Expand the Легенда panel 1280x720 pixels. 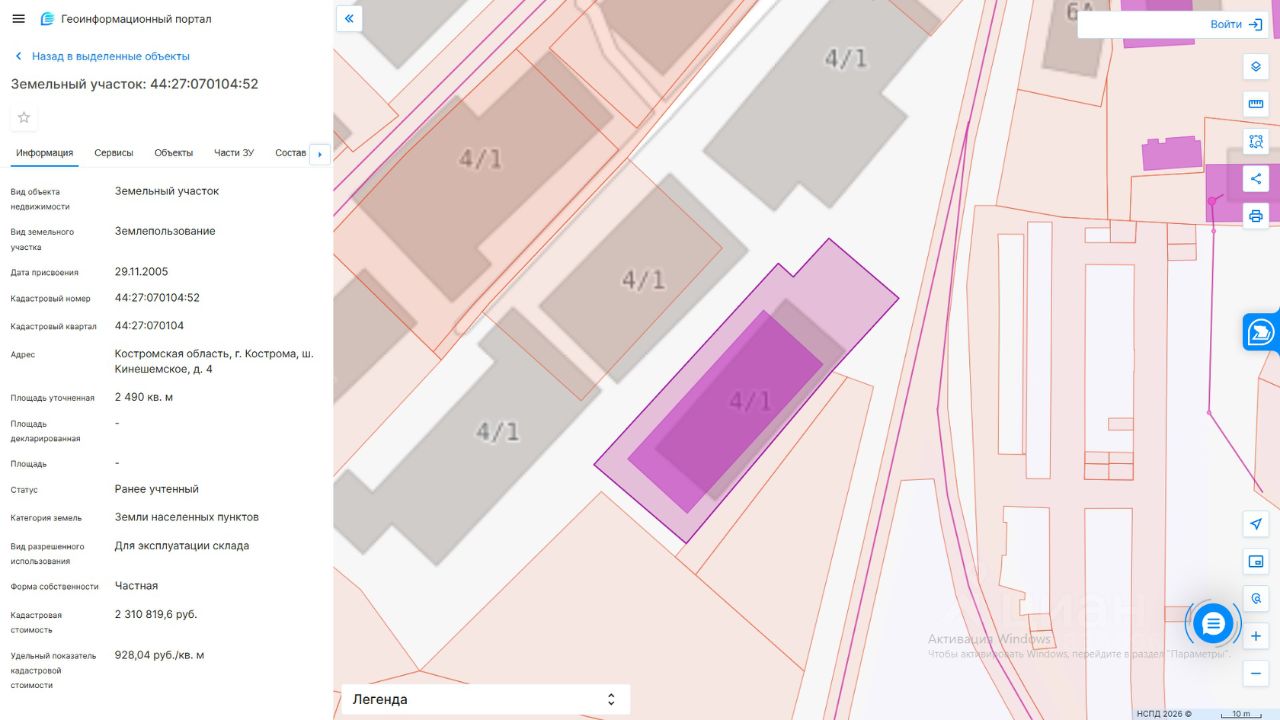point(486,699)
